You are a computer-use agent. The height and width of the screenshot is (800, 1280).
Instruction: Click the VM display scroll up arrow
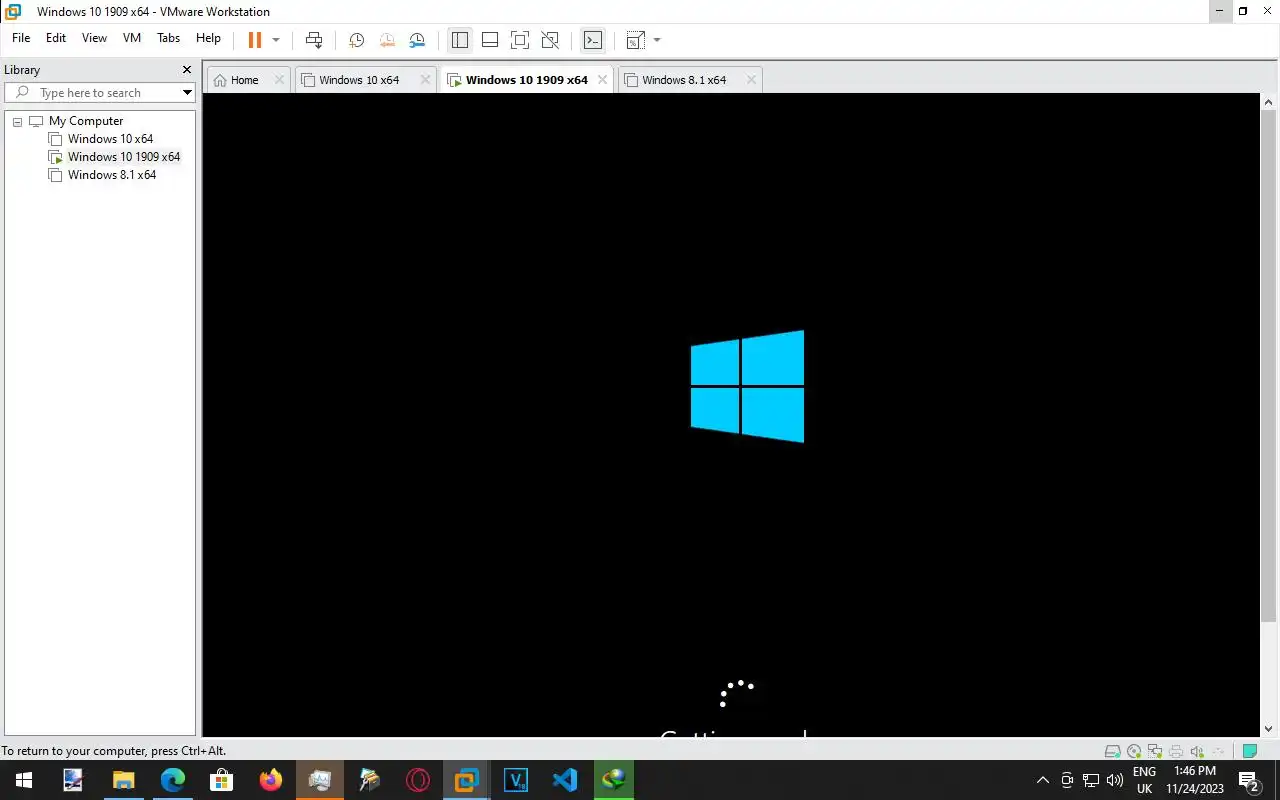(1270, 102)
